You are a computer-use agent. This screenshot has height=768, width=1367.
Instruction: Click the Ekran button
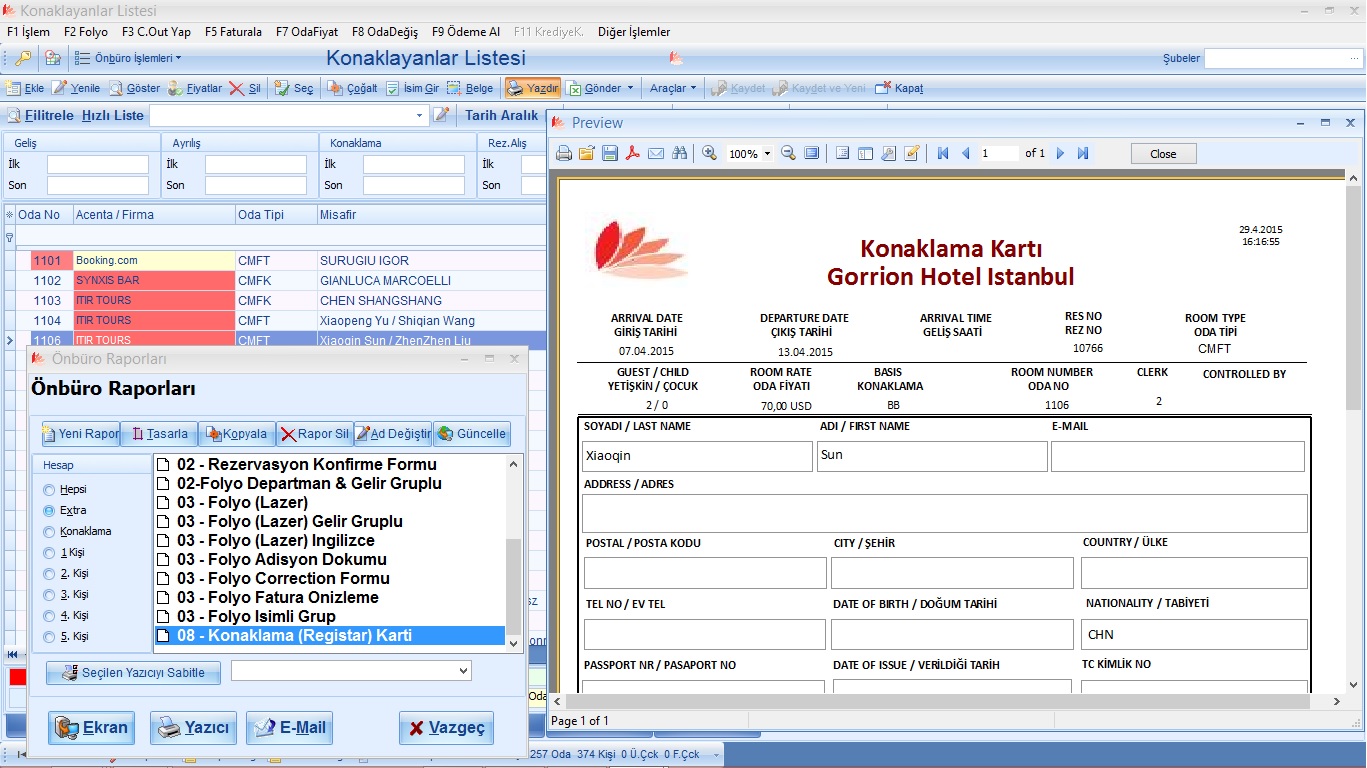(93, 728)
